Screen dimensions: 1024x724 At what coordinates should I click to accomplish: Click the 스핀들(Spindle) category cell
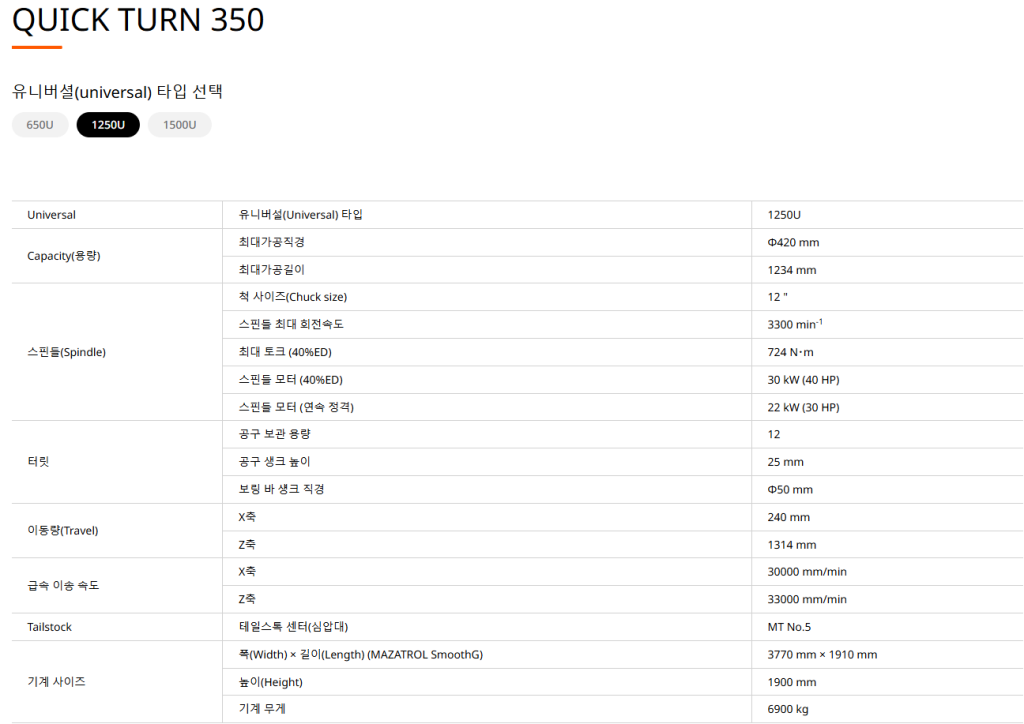pyautogui.click(x=66, y=352)
